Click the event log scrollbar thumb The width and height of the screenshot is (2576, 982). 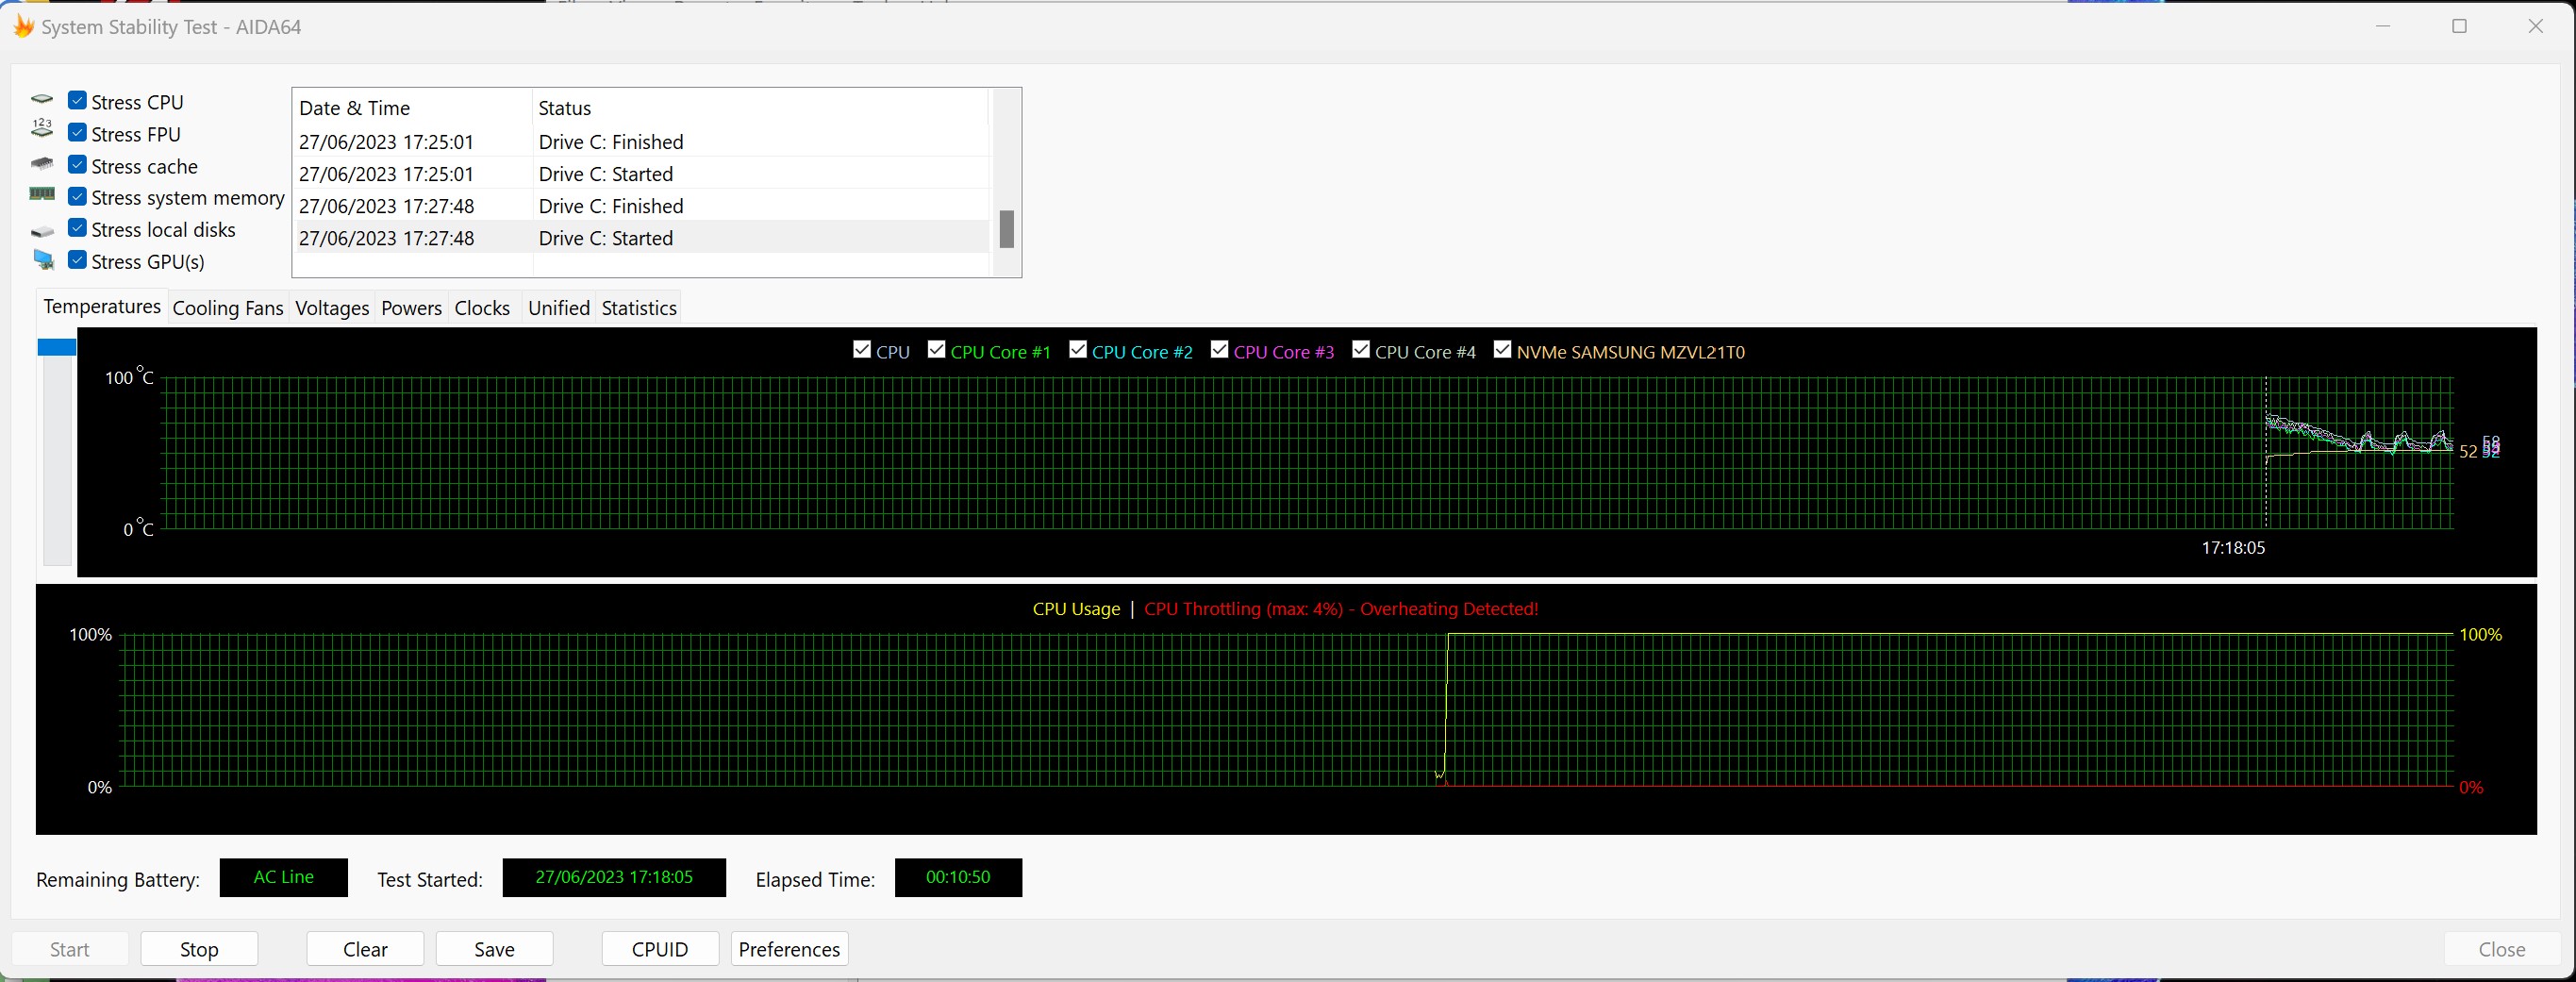[1007, 229]
